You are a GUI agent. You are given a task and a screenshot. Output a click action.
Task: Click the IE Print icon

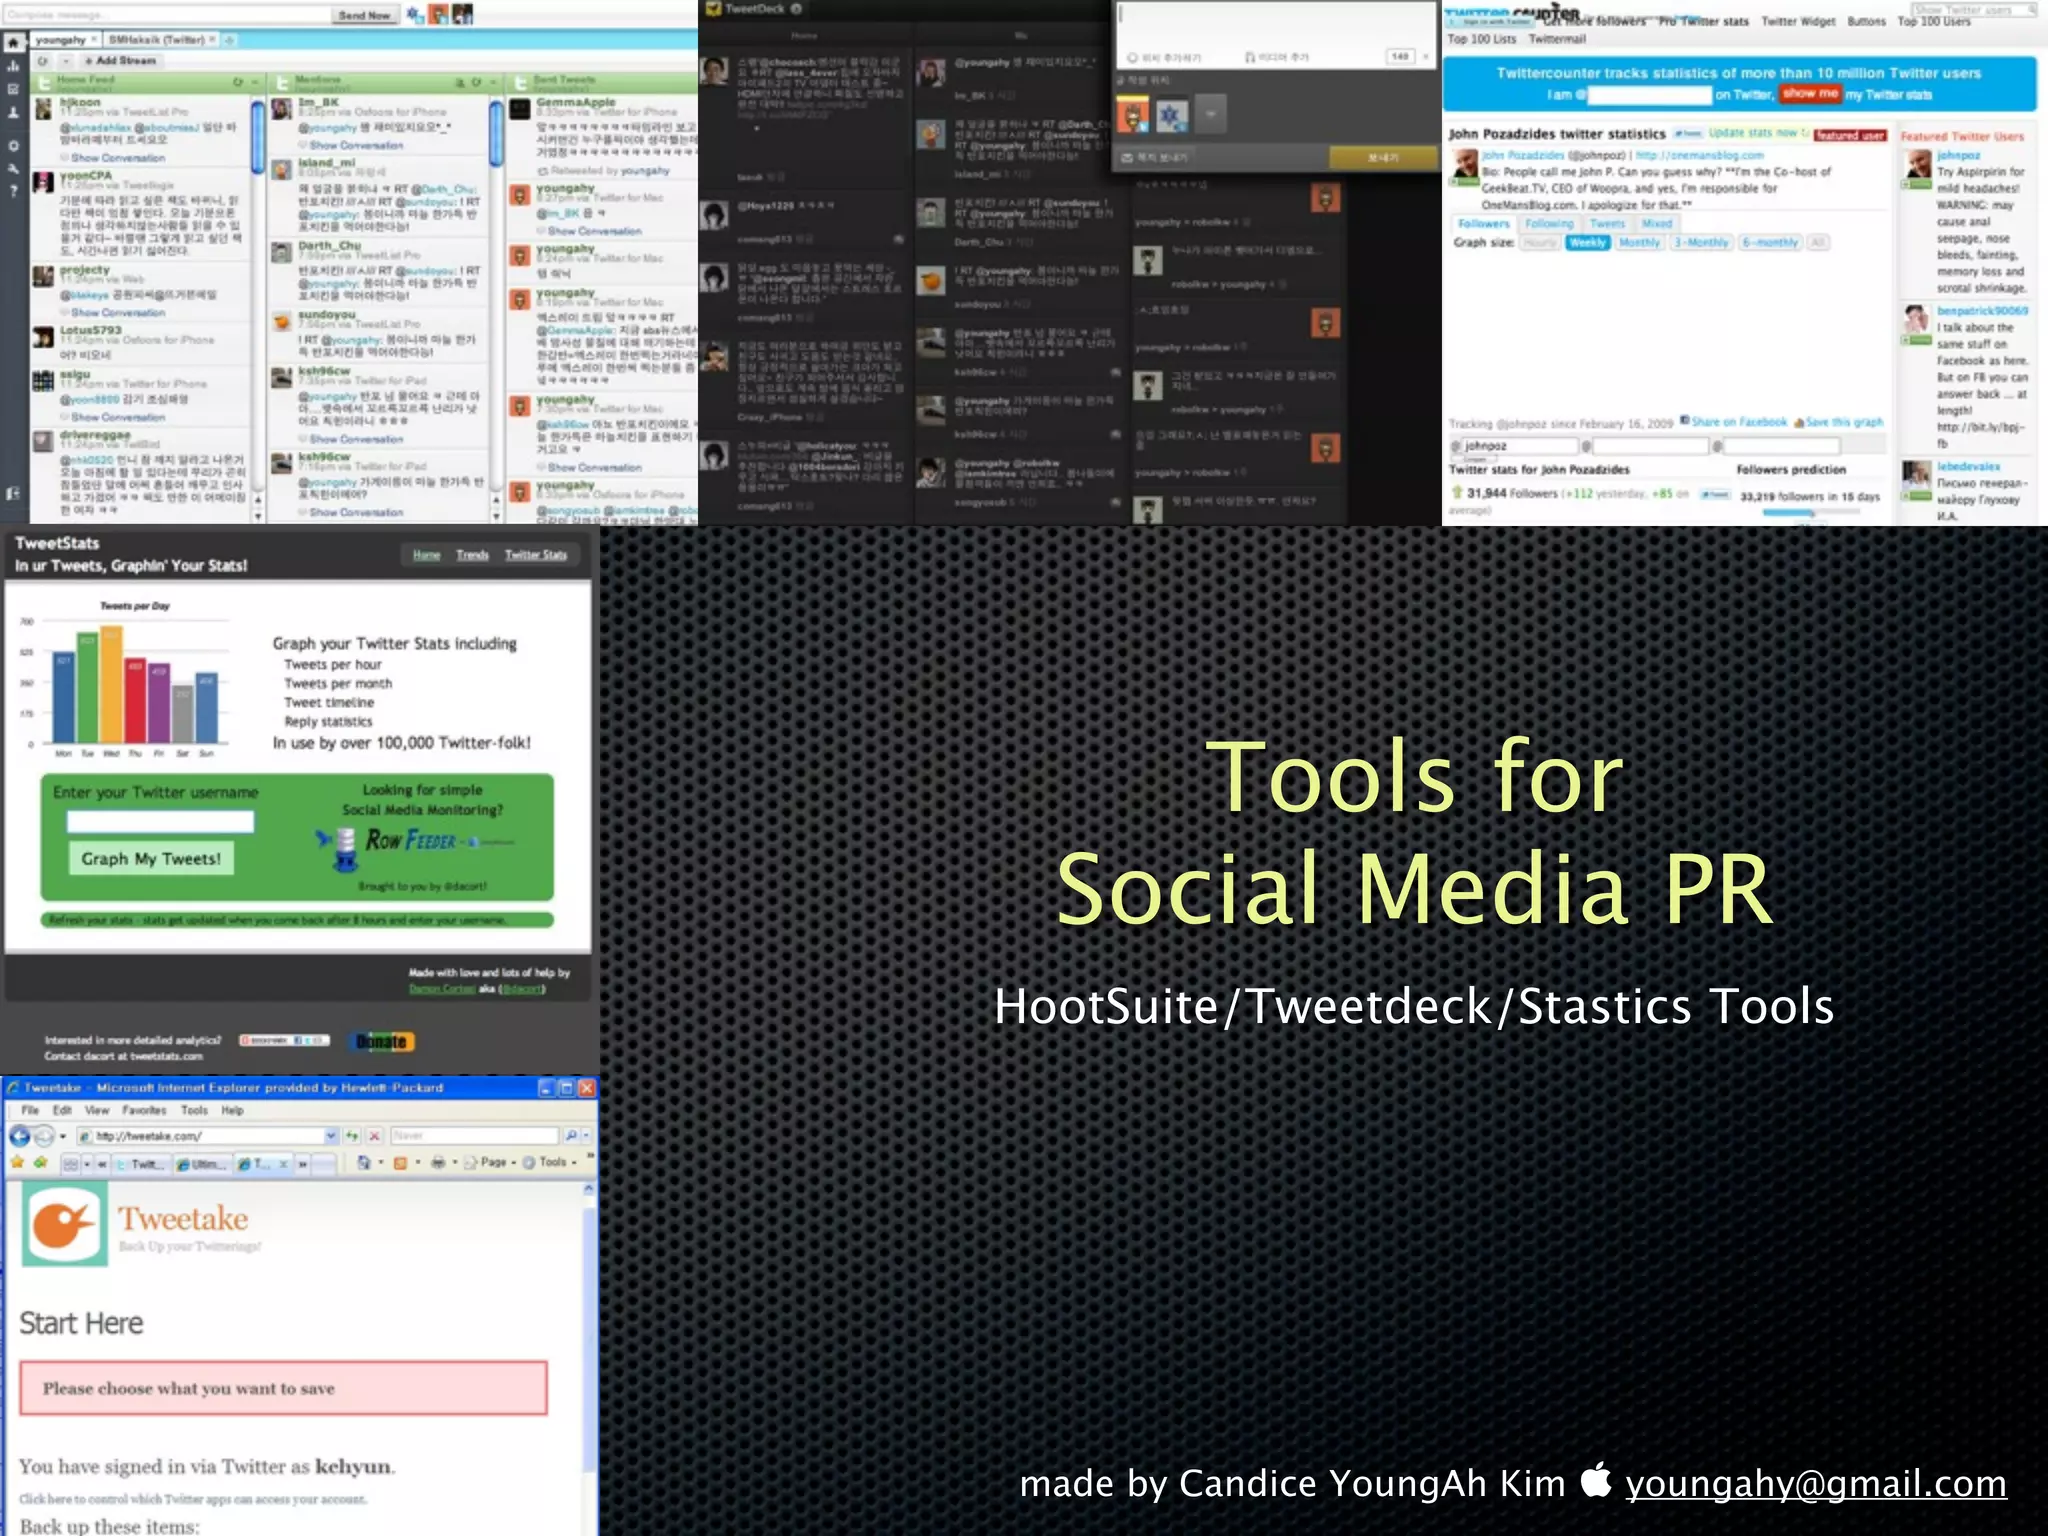[437, 1163]
